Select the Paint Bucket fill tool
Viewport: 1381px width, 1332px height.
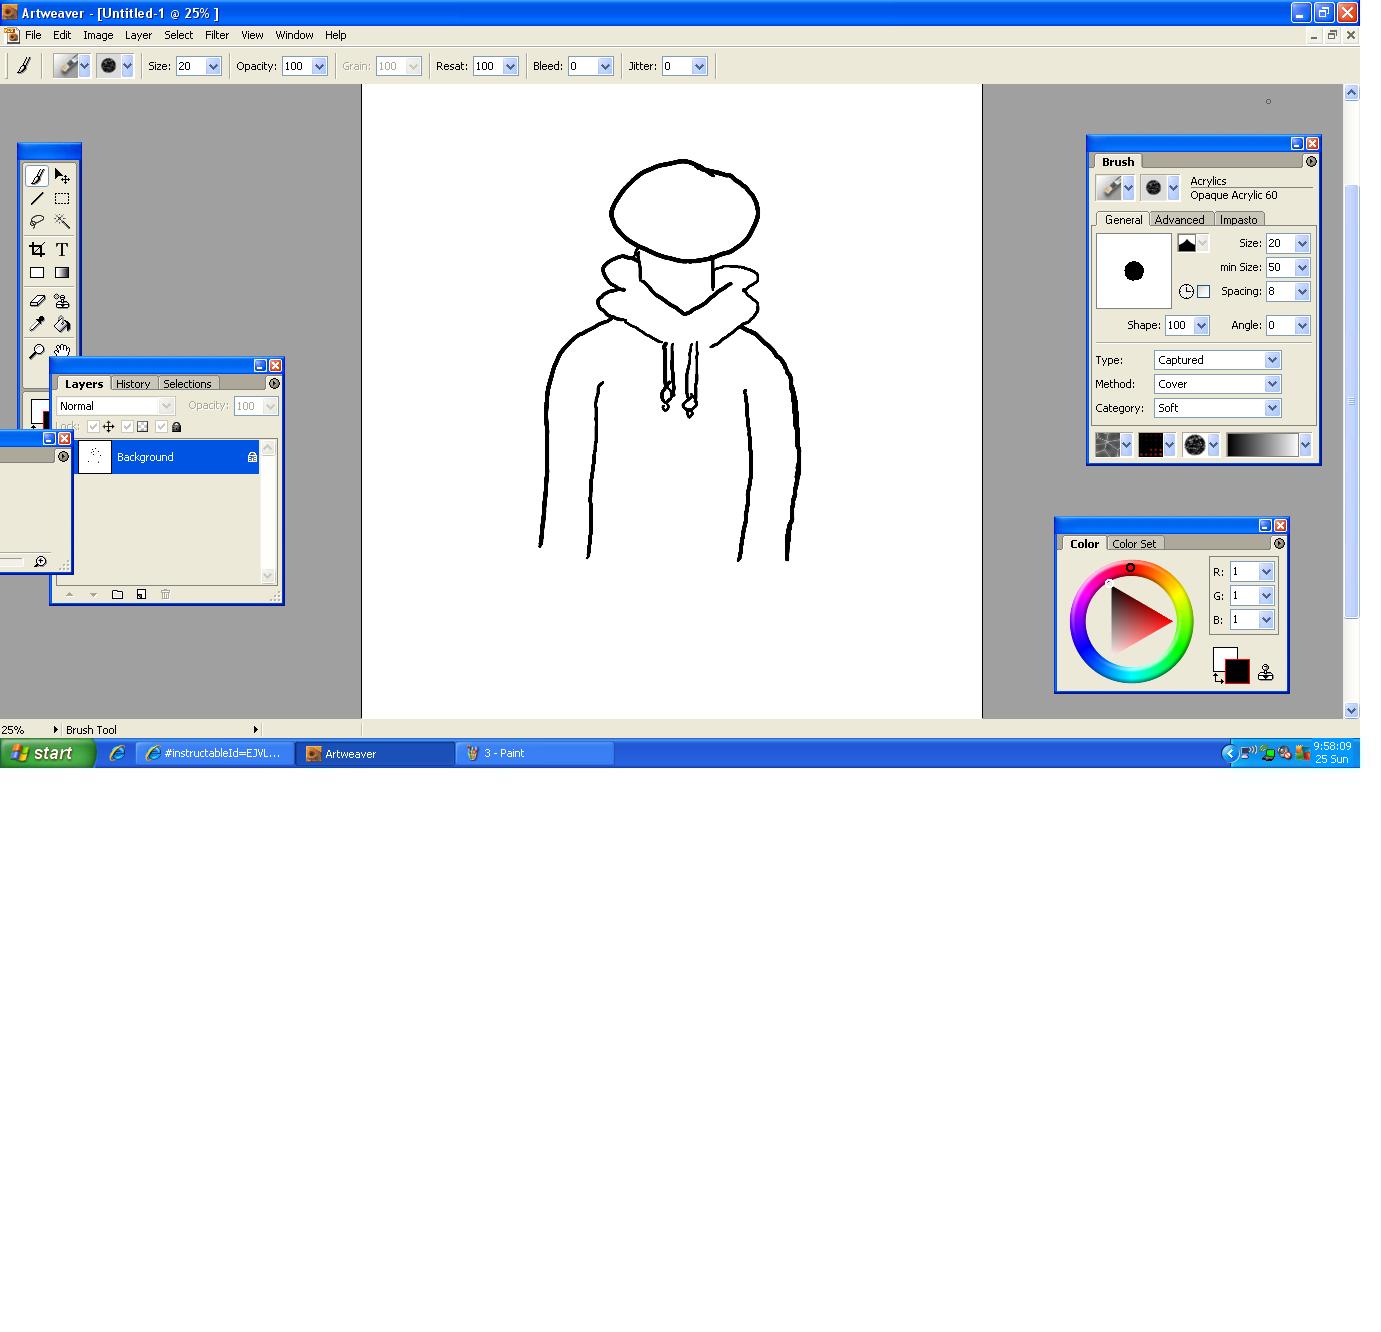(62, 324)
